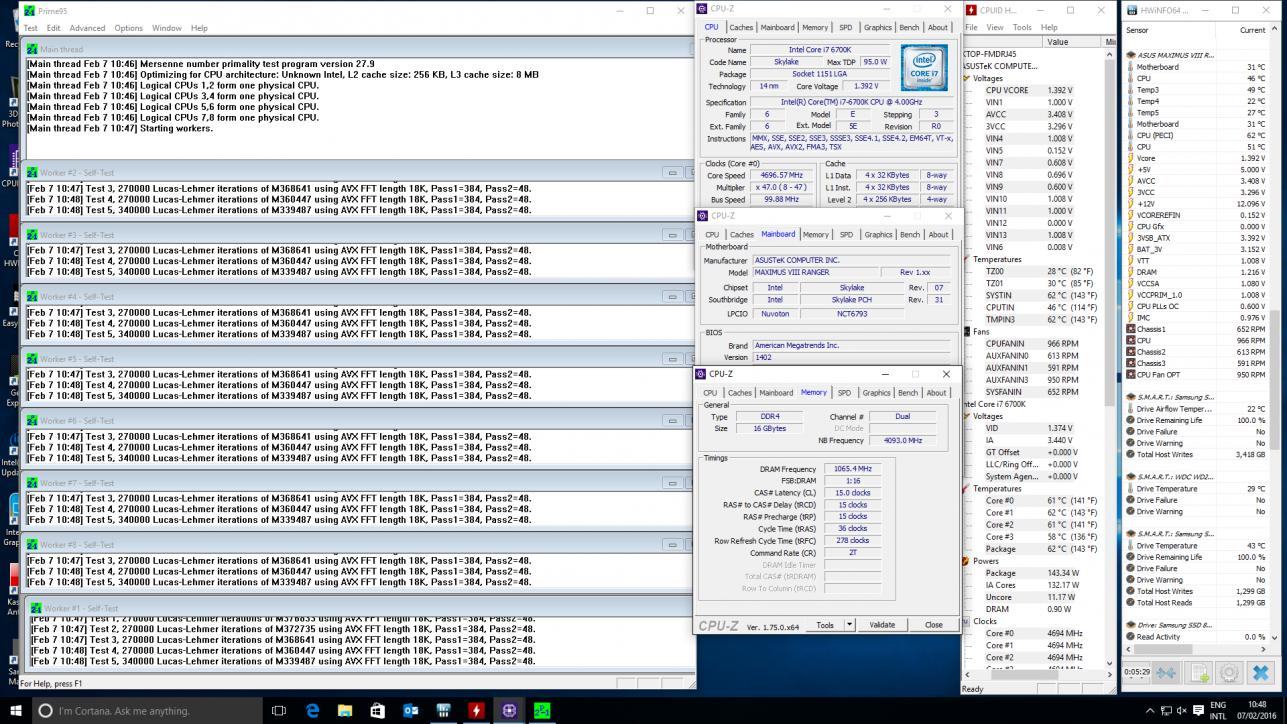1287x724 pixels.
Task: Click the NB Frequency value 4093.0 MHz
Action: point(903,440)
